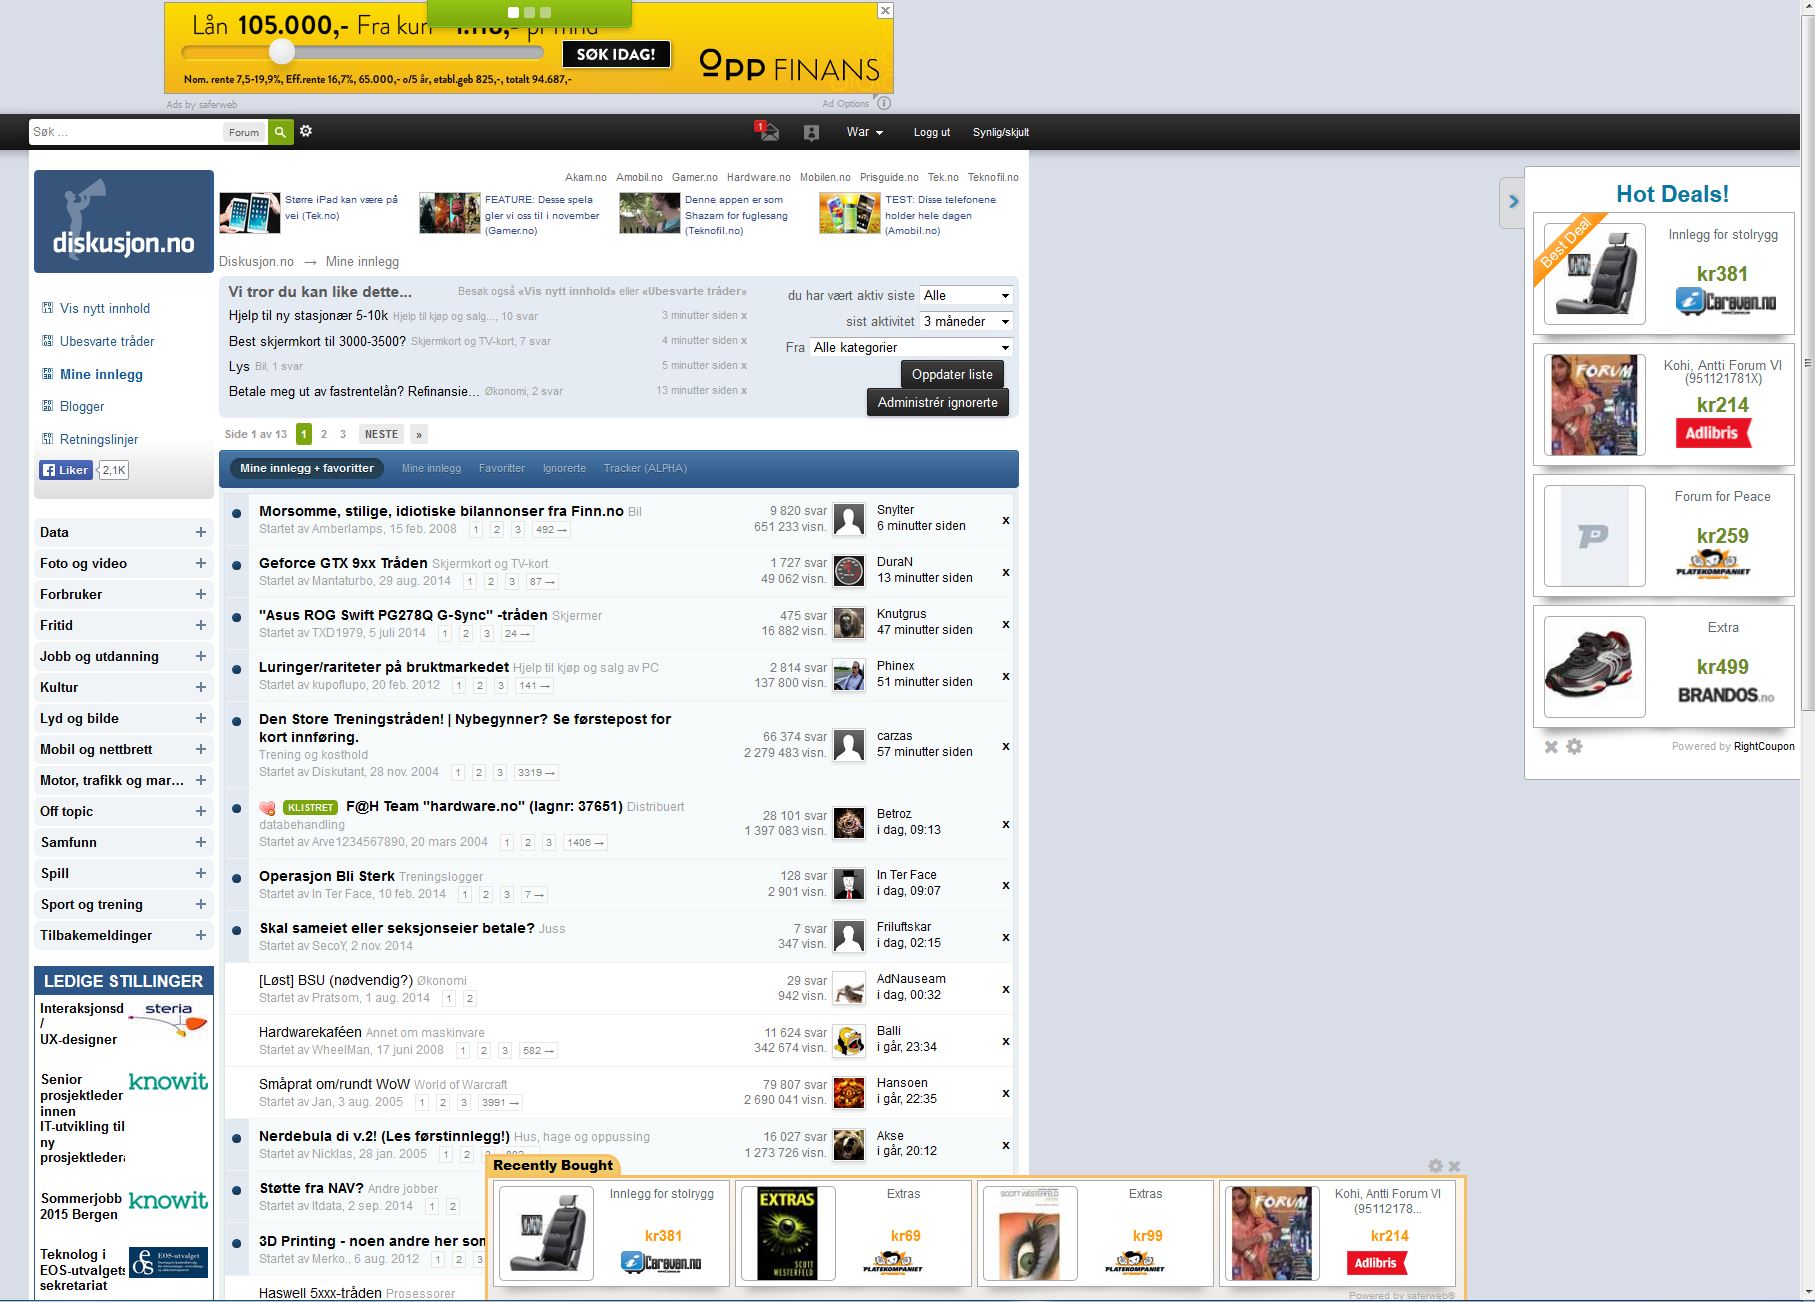The image size is (1815, 1302).
Task: Go to page 2 in pagination
Action: click(324, 434)
